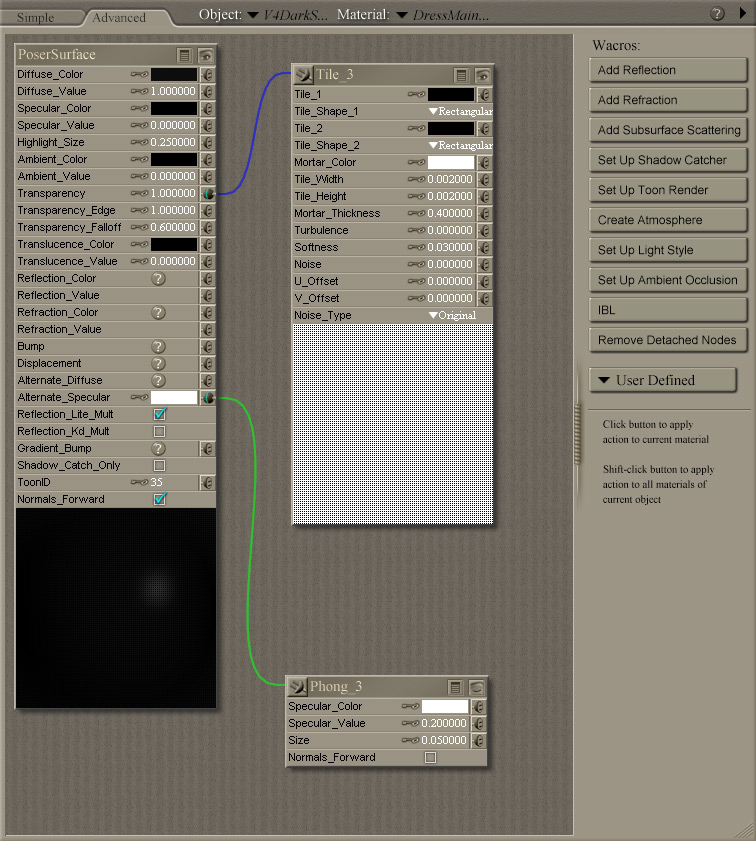Uncheck PoserSurface Normals_Forward checkbox
756x841 pixels.
tap(160, 499)
